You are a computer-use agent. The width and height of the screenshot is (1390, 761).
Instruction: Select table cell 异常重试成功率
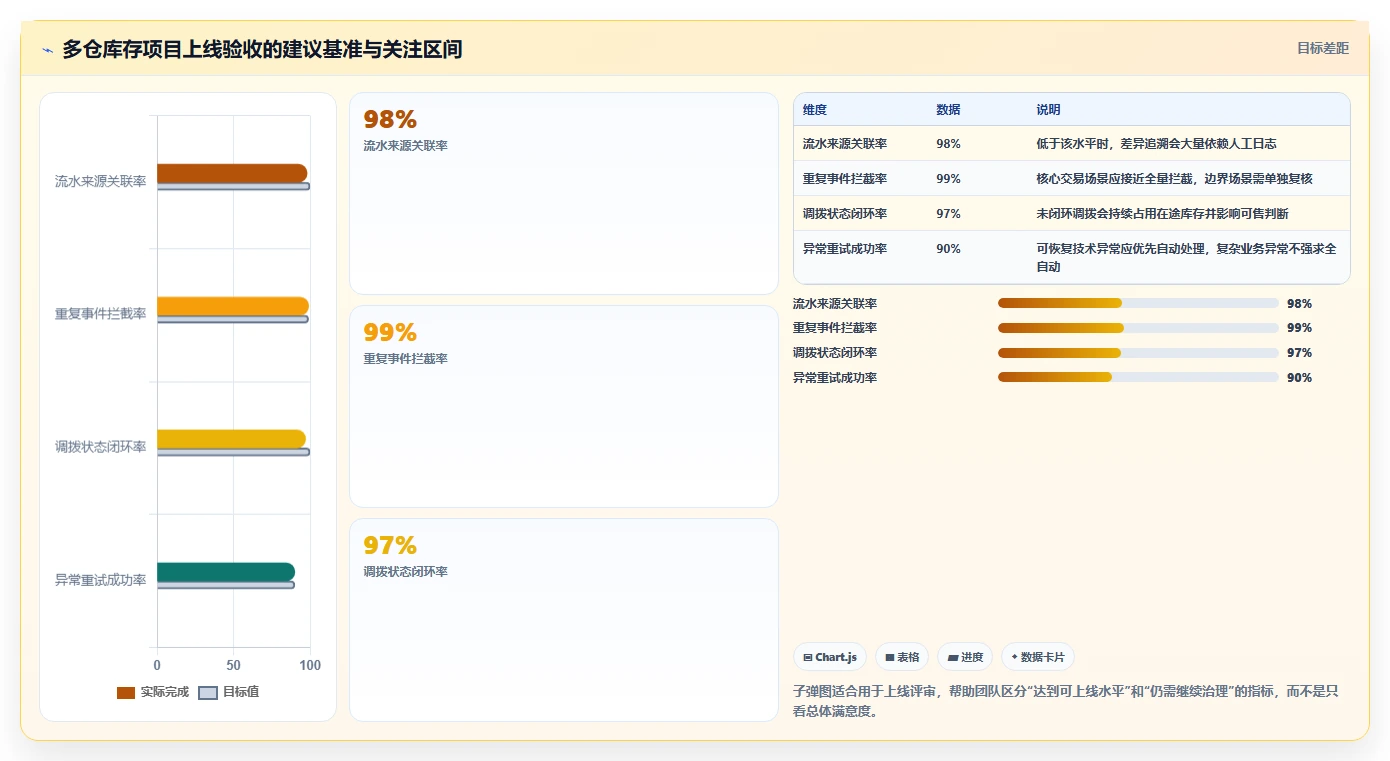845,249
